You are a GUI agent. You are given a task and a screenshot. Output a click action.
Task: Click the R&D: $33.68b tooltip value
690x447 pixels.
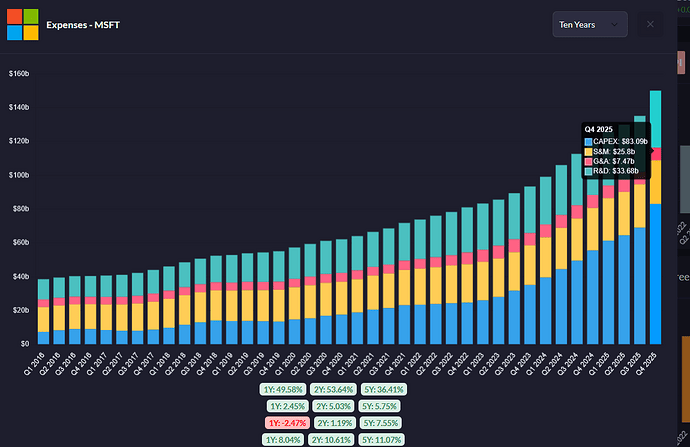coord(616,171)
